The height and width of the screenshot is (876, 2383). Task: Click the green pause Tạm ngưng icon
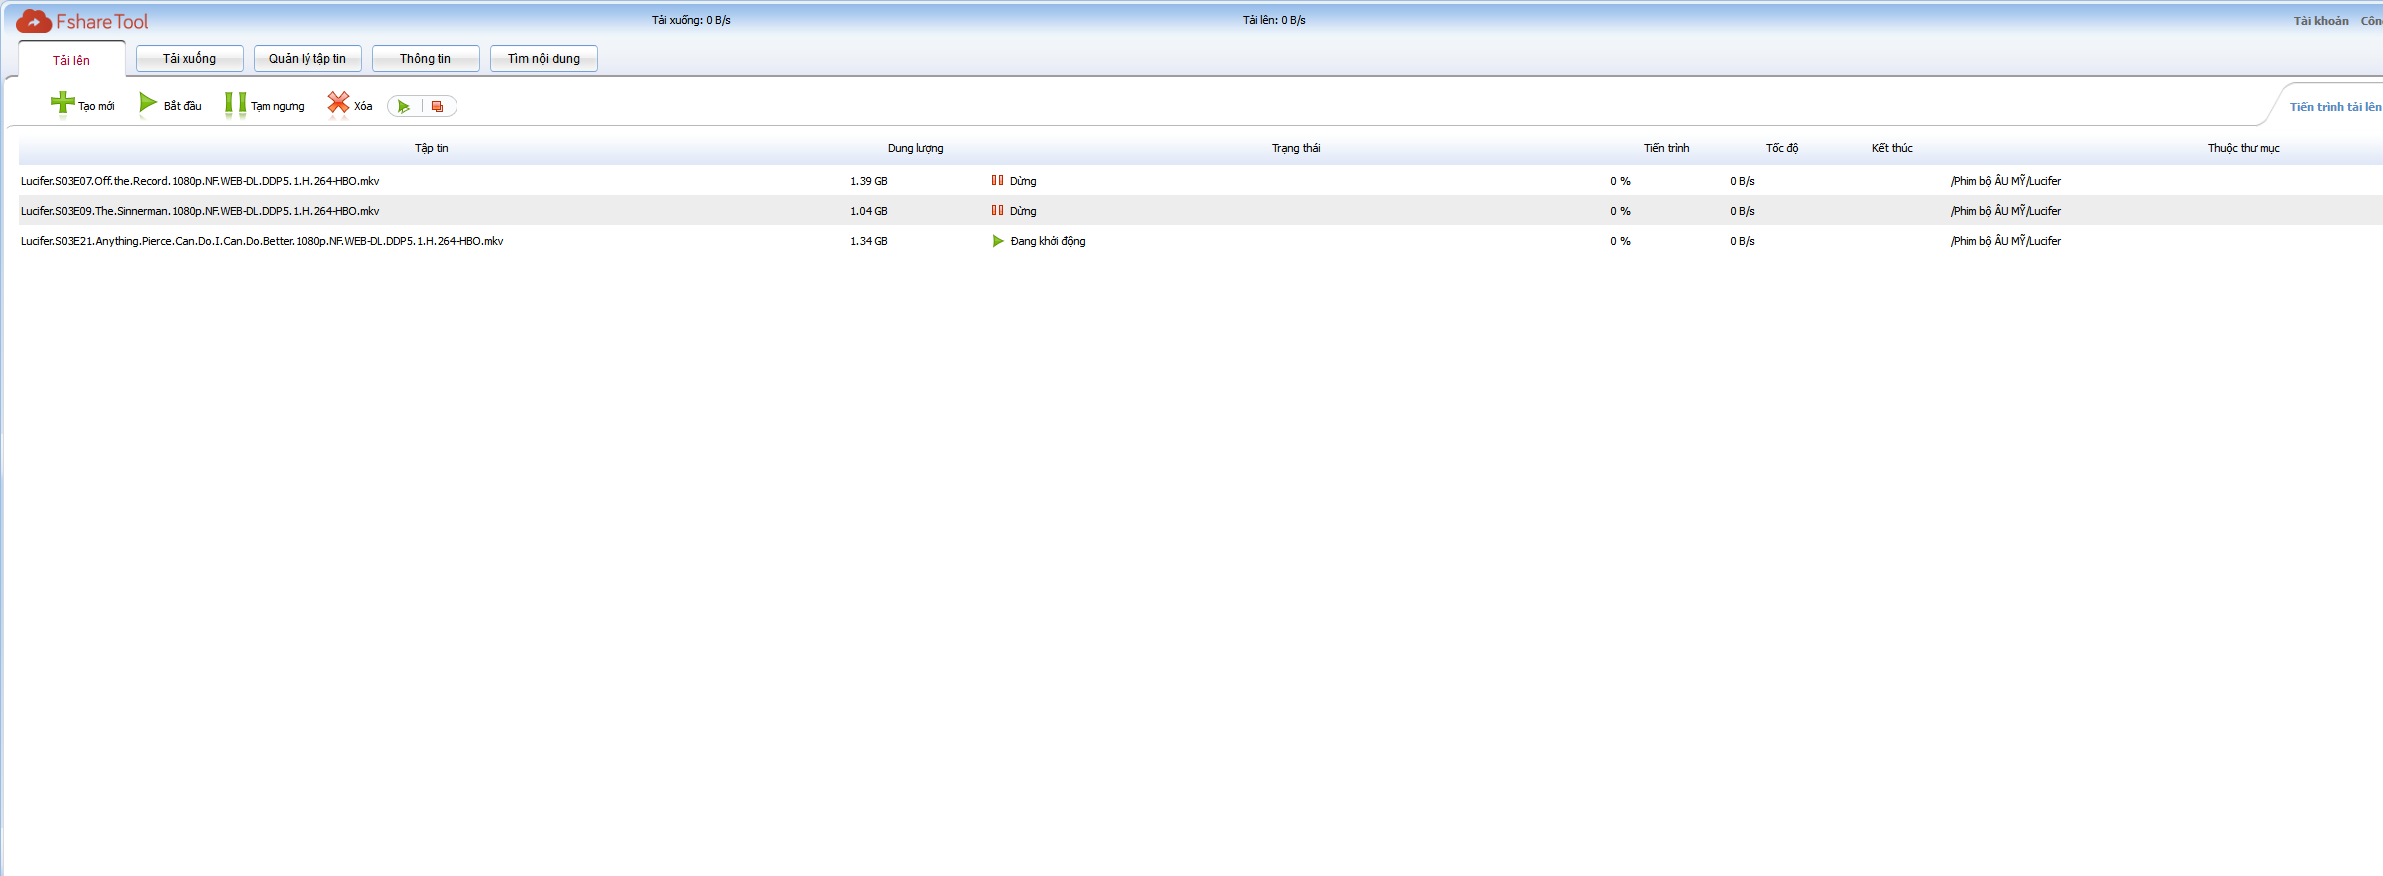click(236, 103)
